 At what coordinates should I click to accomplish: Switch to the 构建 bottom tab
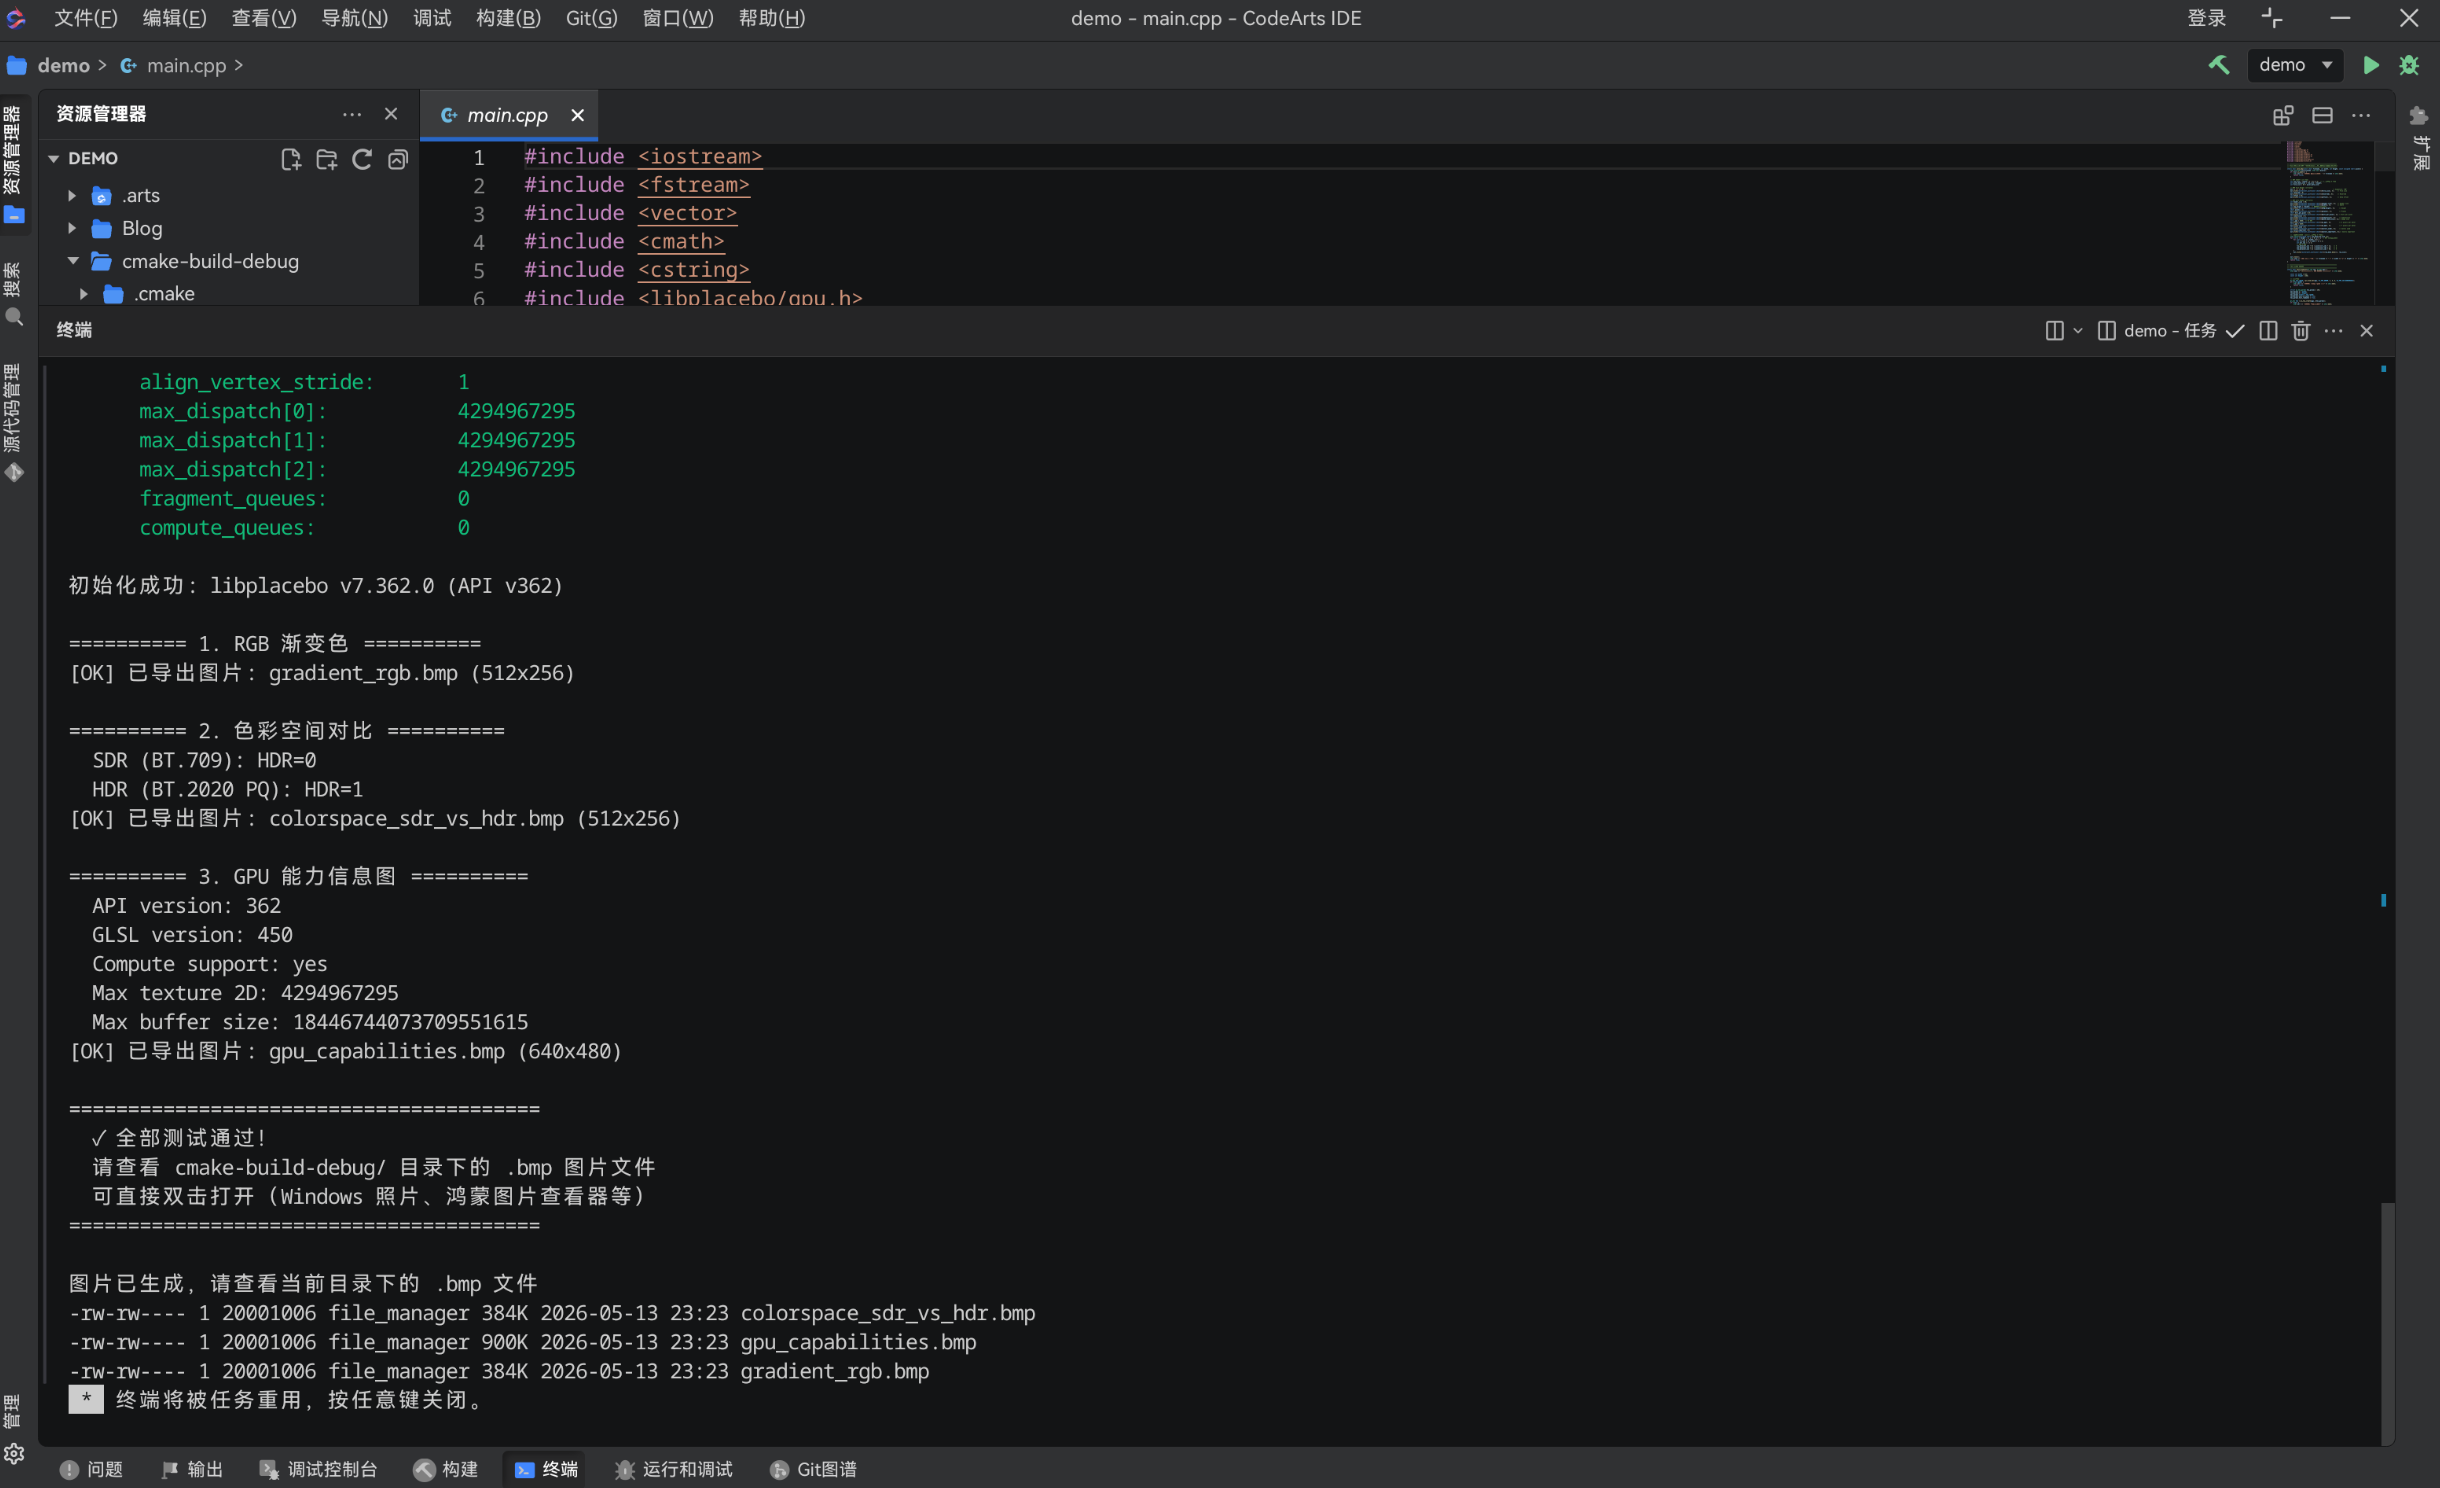click(446, 1469)
